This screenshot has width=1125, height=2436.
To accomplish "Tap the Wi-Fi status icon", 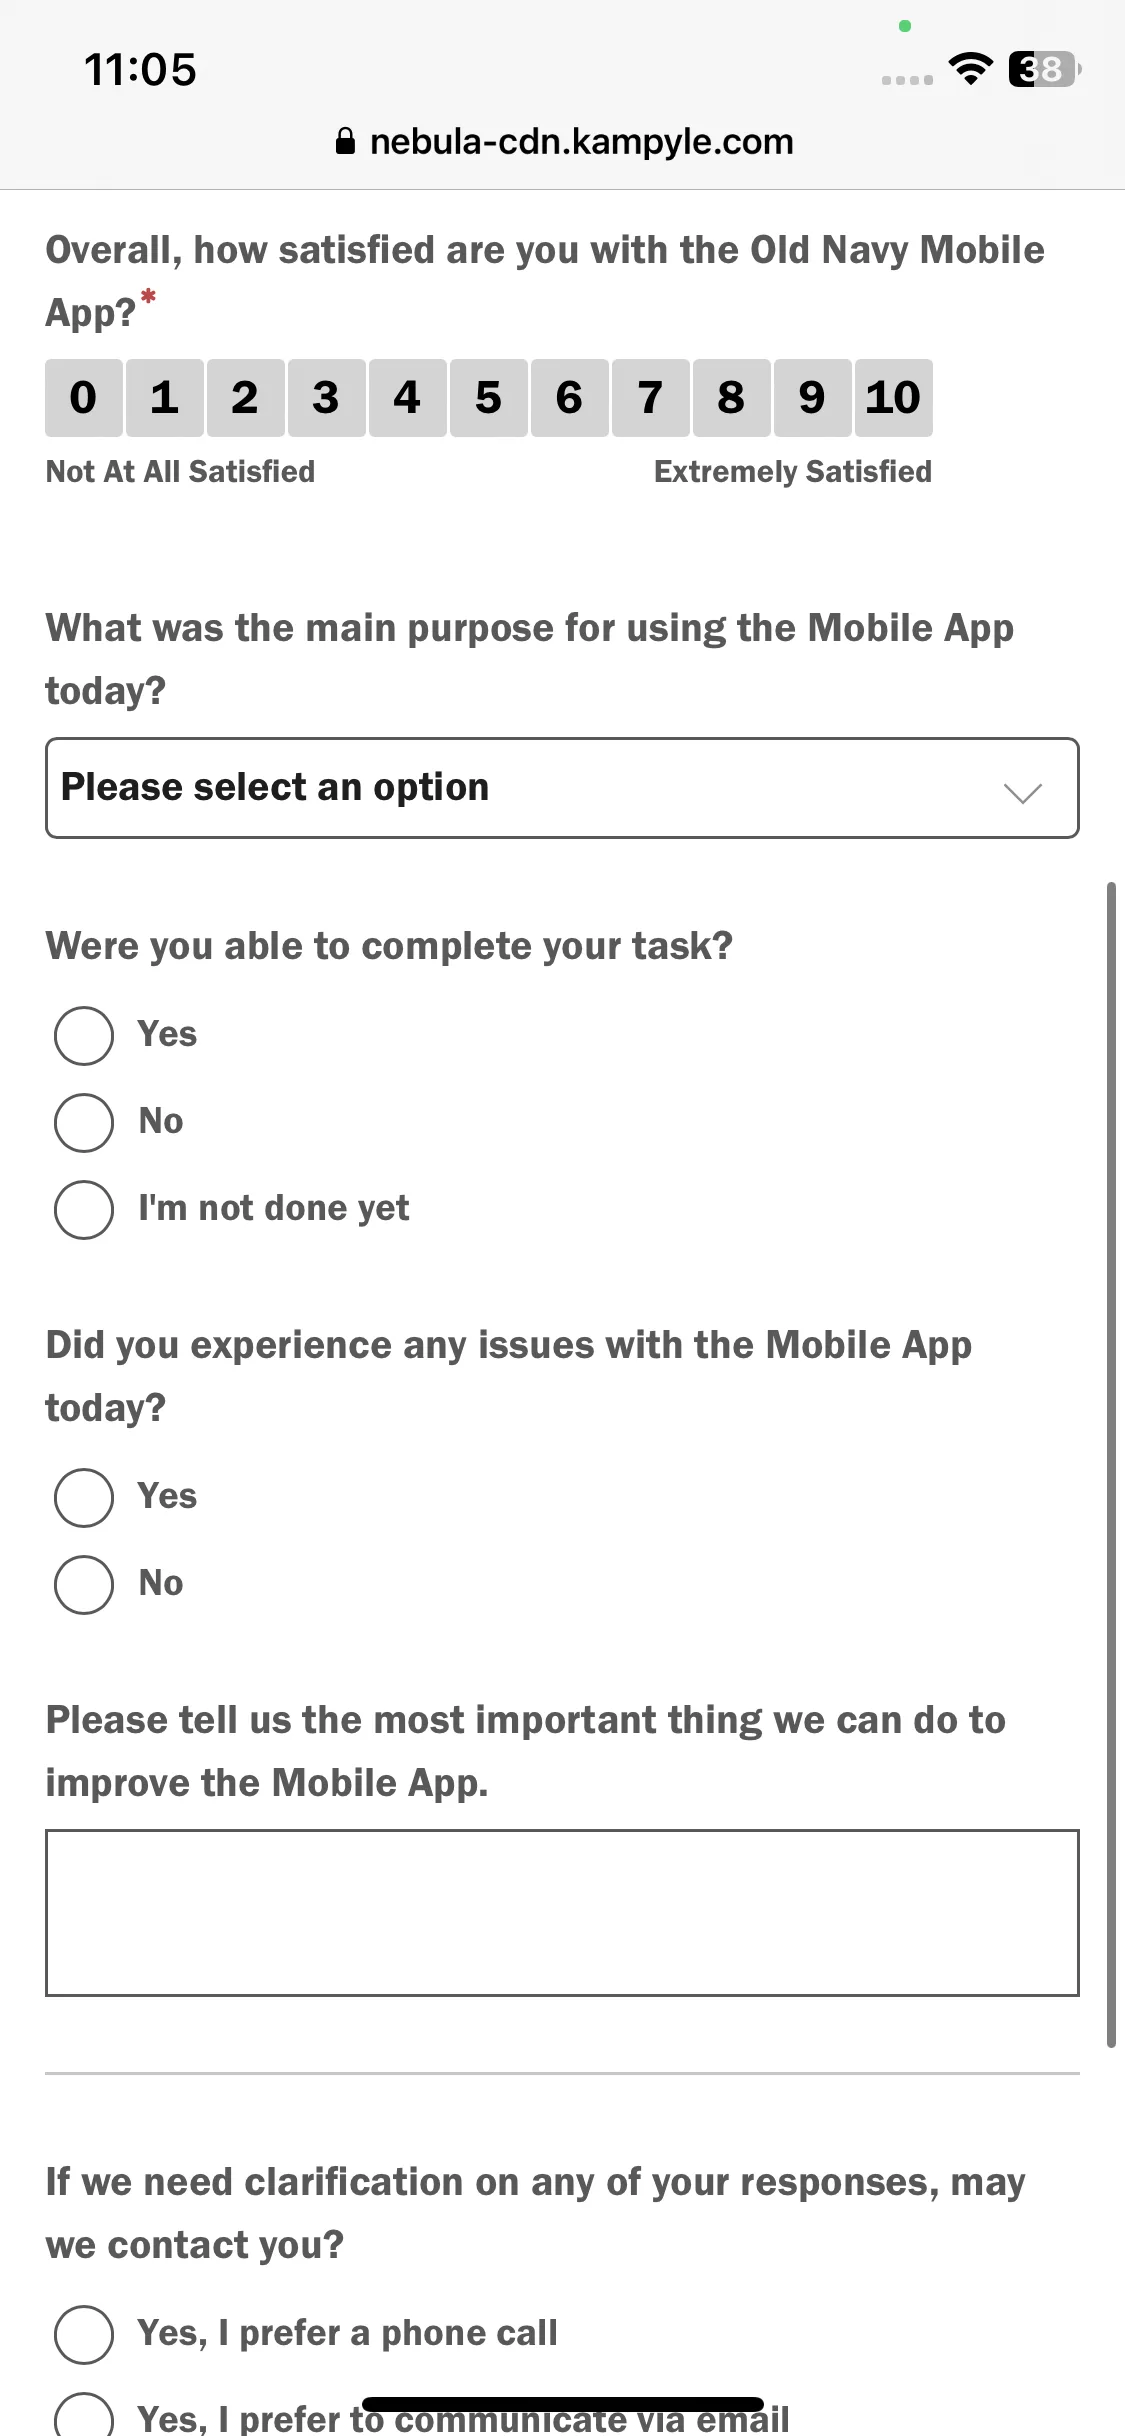I will click(970, 69).
